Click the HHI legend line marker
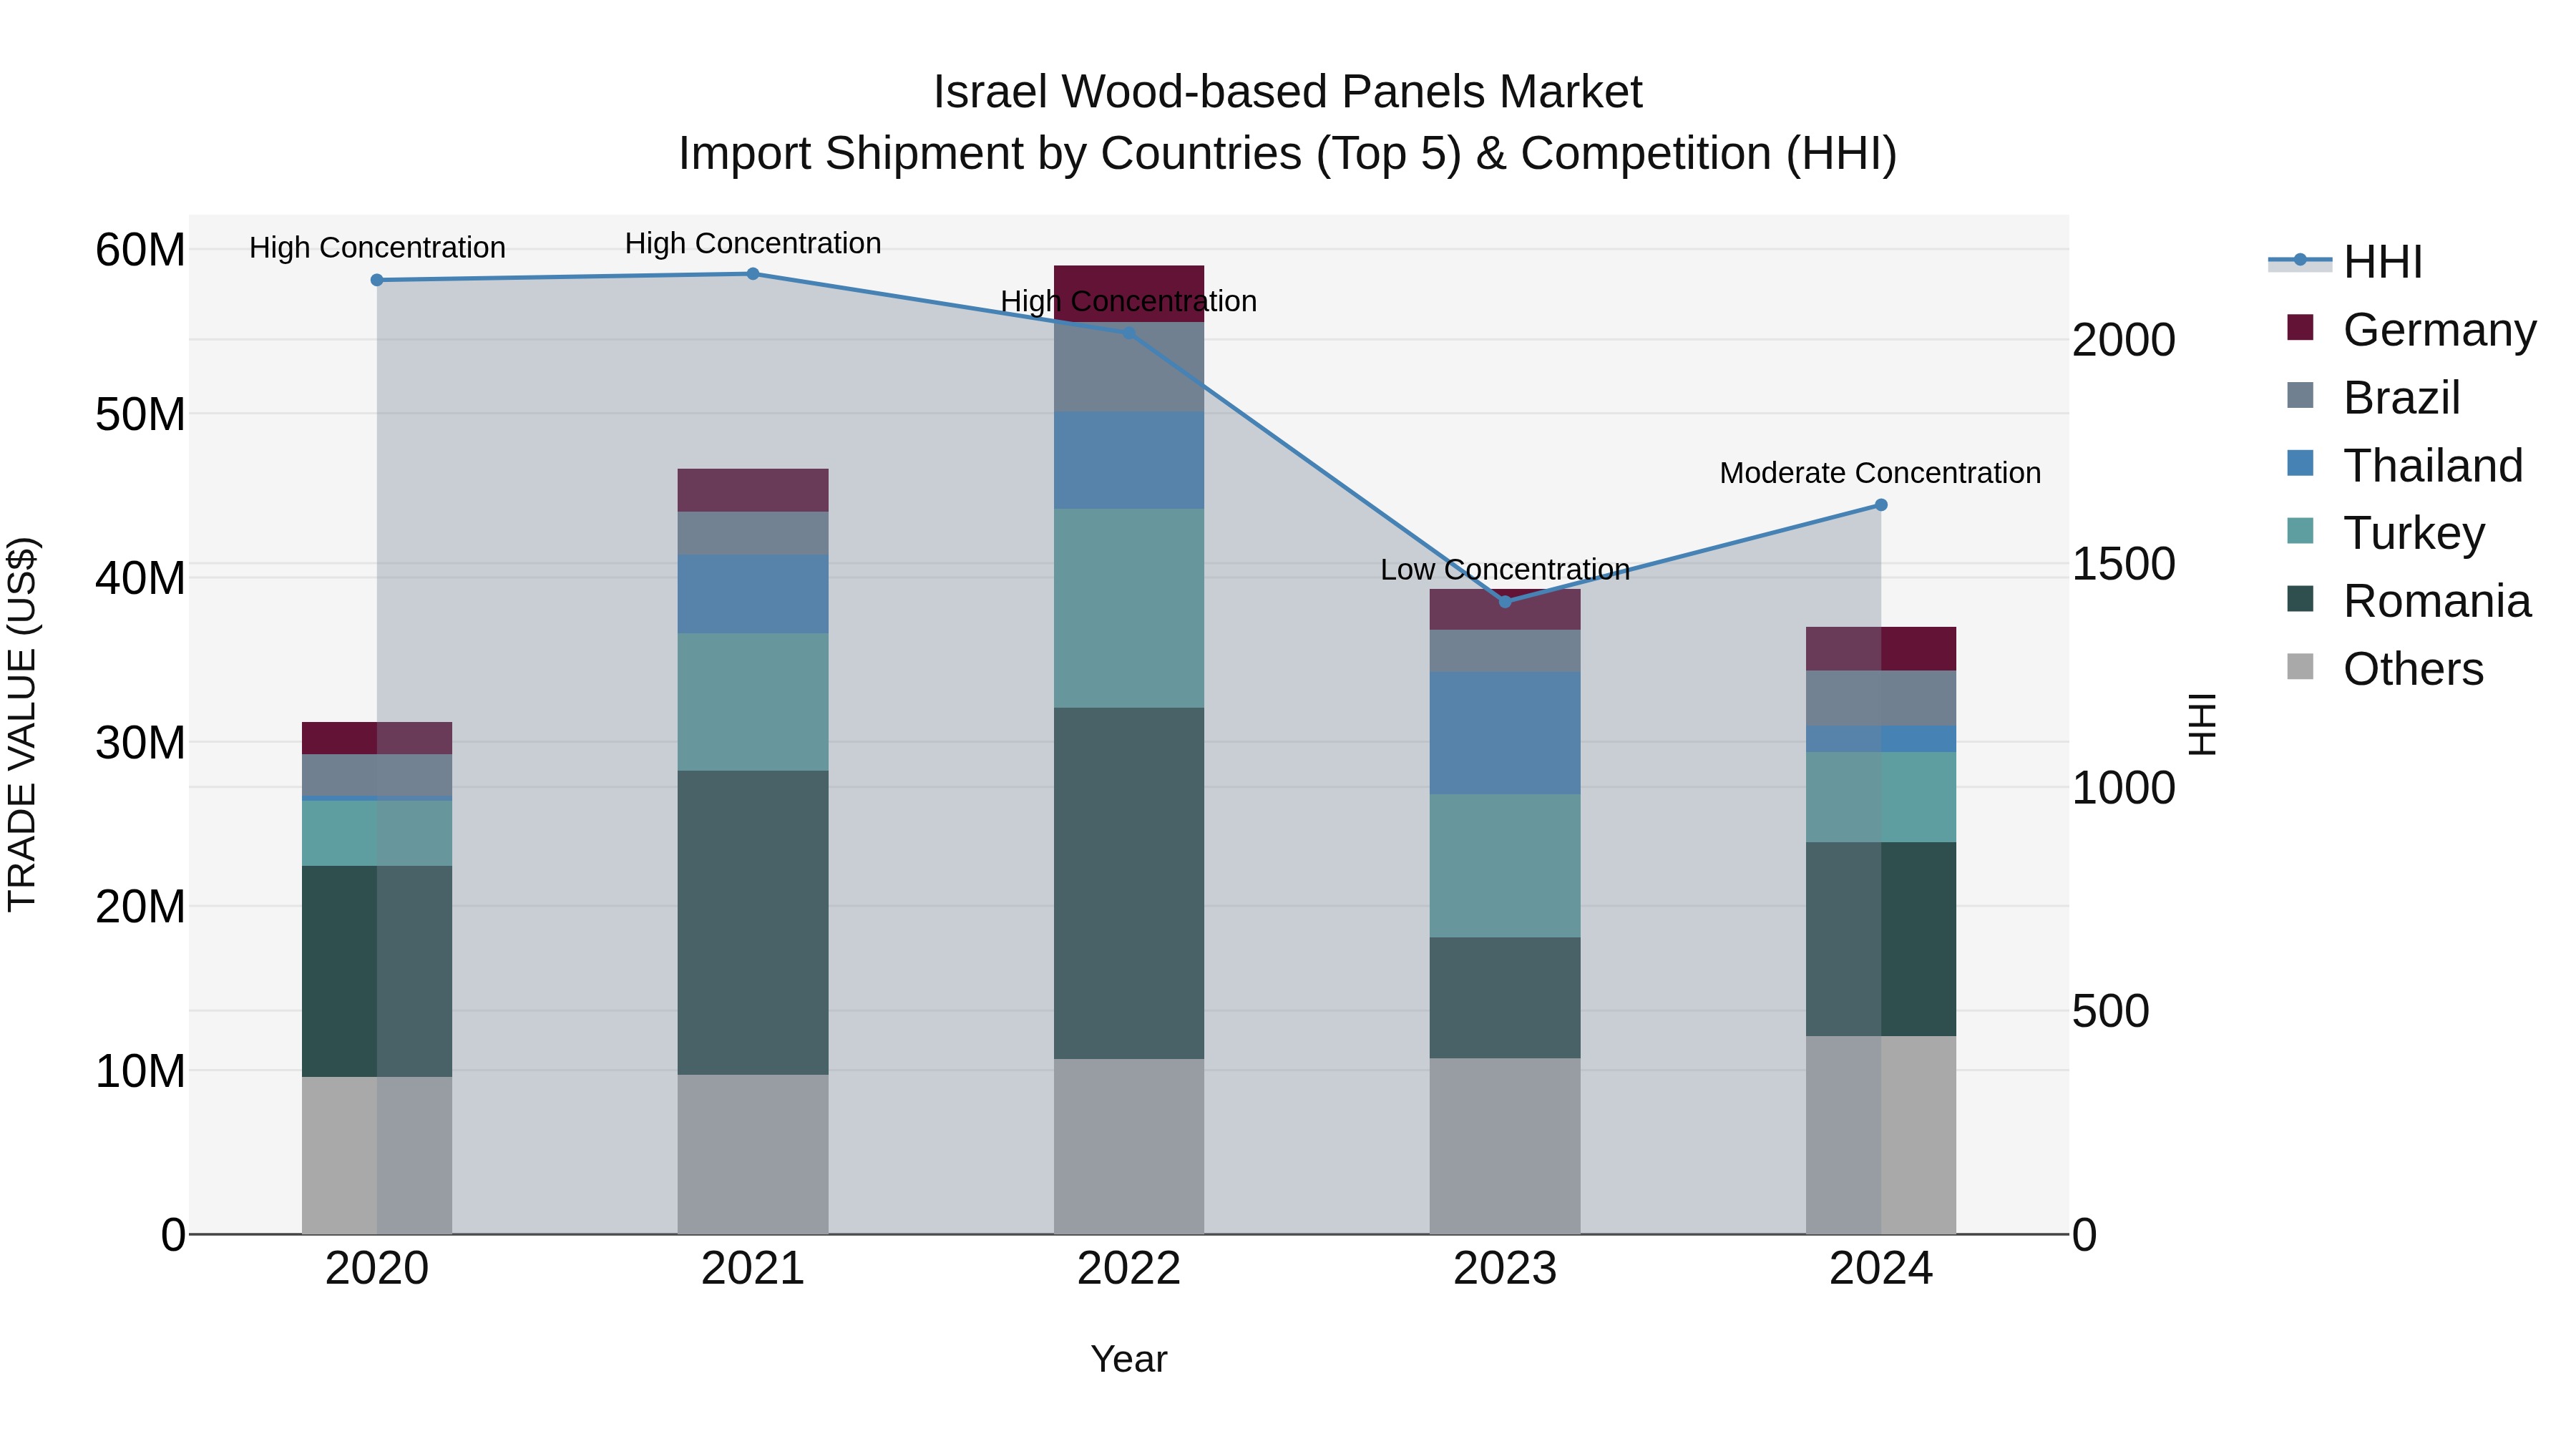2576x1449 pixels. pos(2300,260)
